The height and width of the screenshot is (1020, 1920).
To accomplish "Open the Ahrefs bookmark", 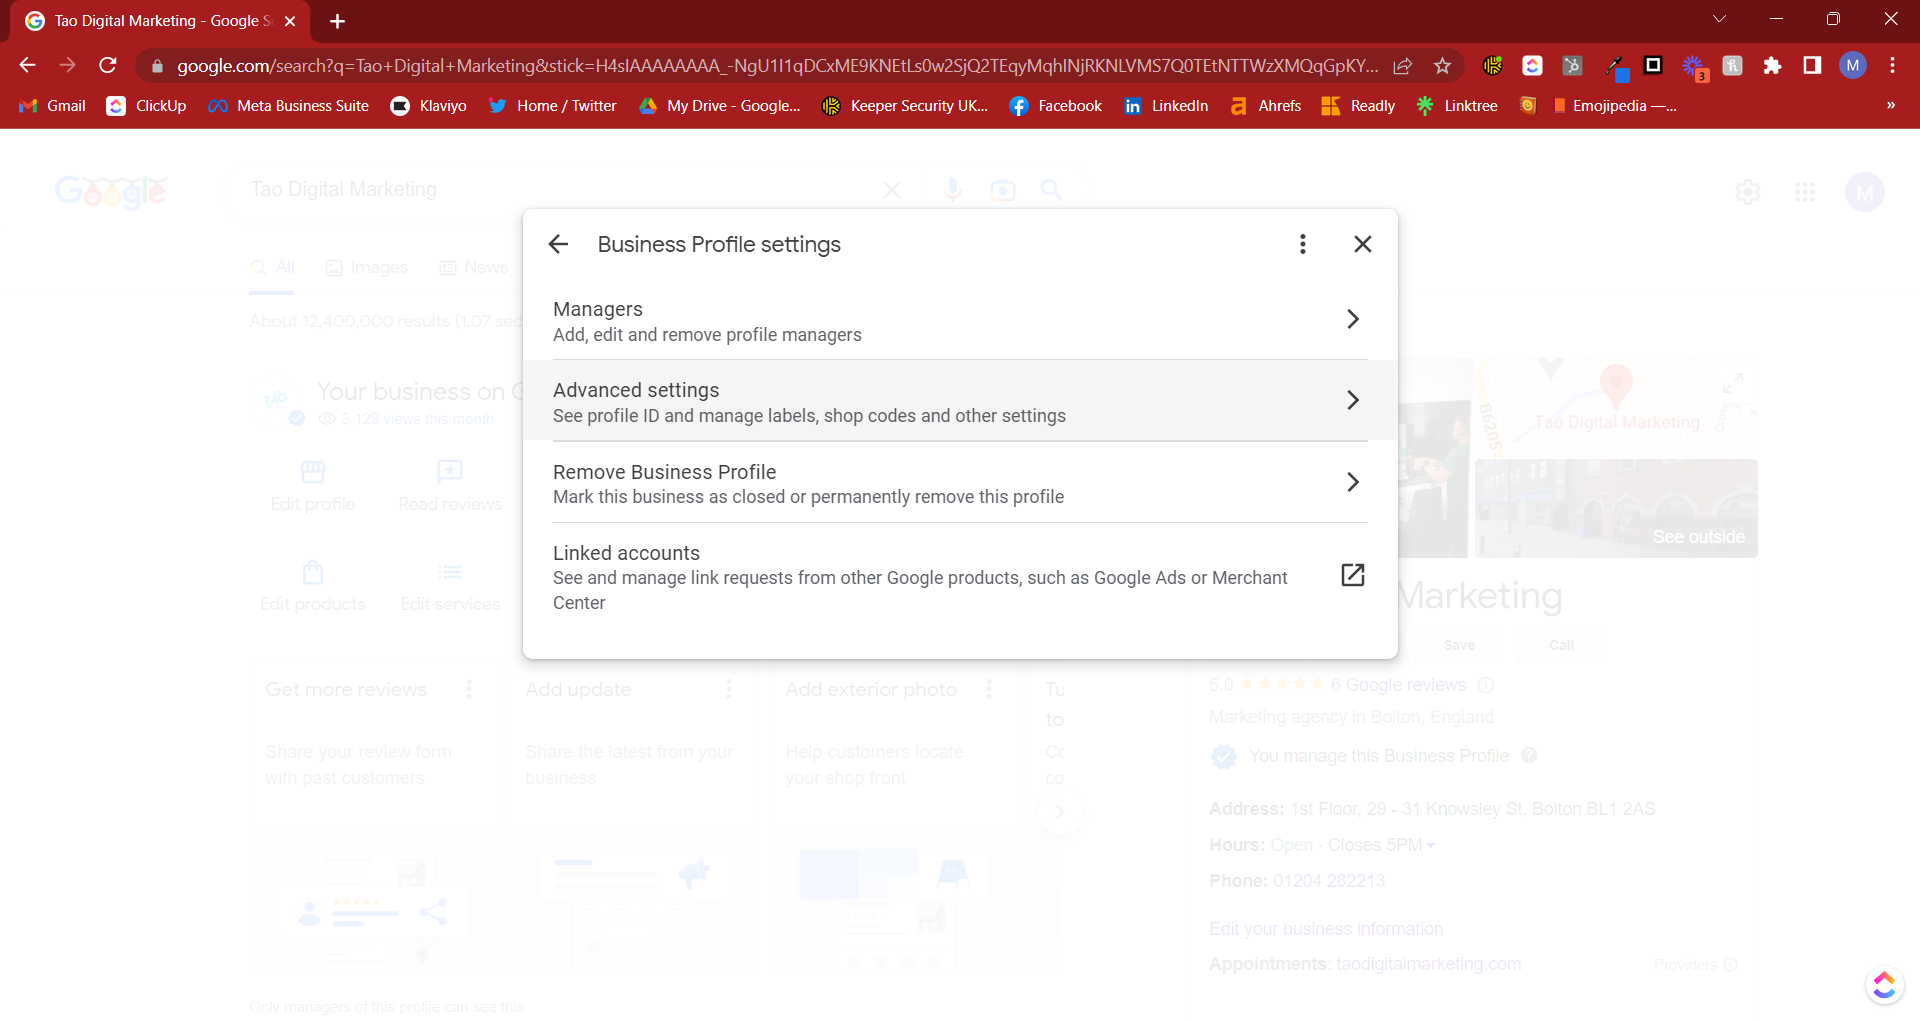I will coord(1266,106).
